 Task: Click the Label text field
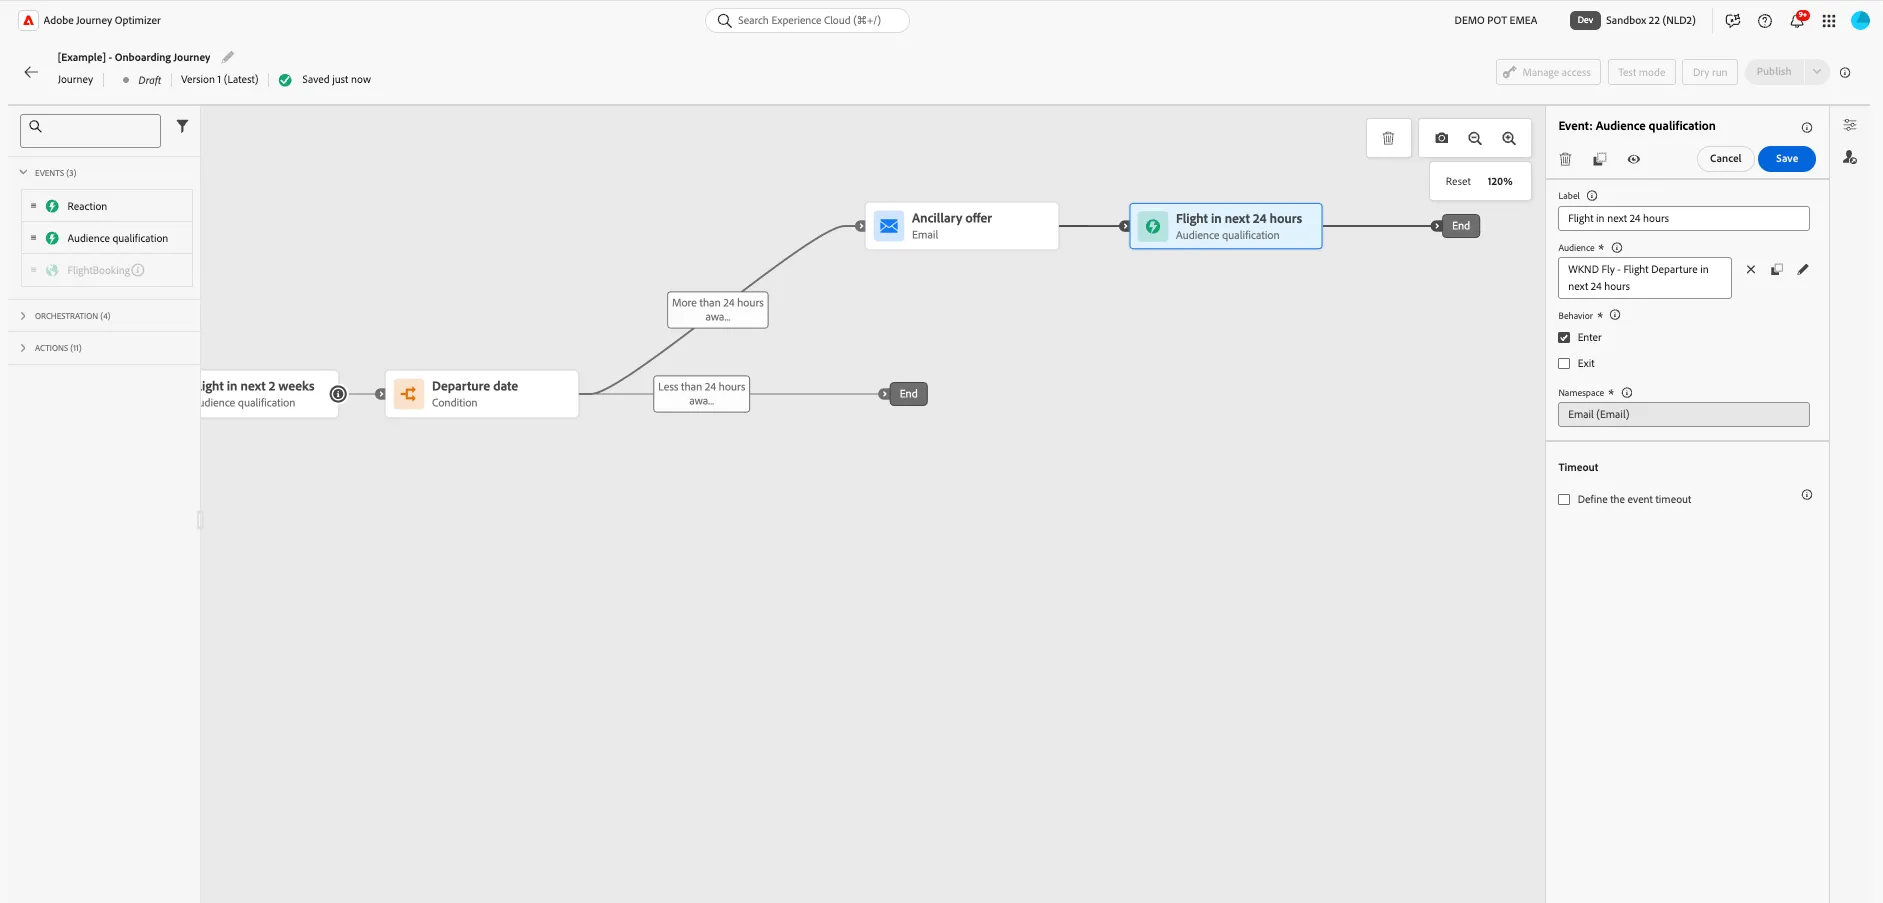(1683, 219)
